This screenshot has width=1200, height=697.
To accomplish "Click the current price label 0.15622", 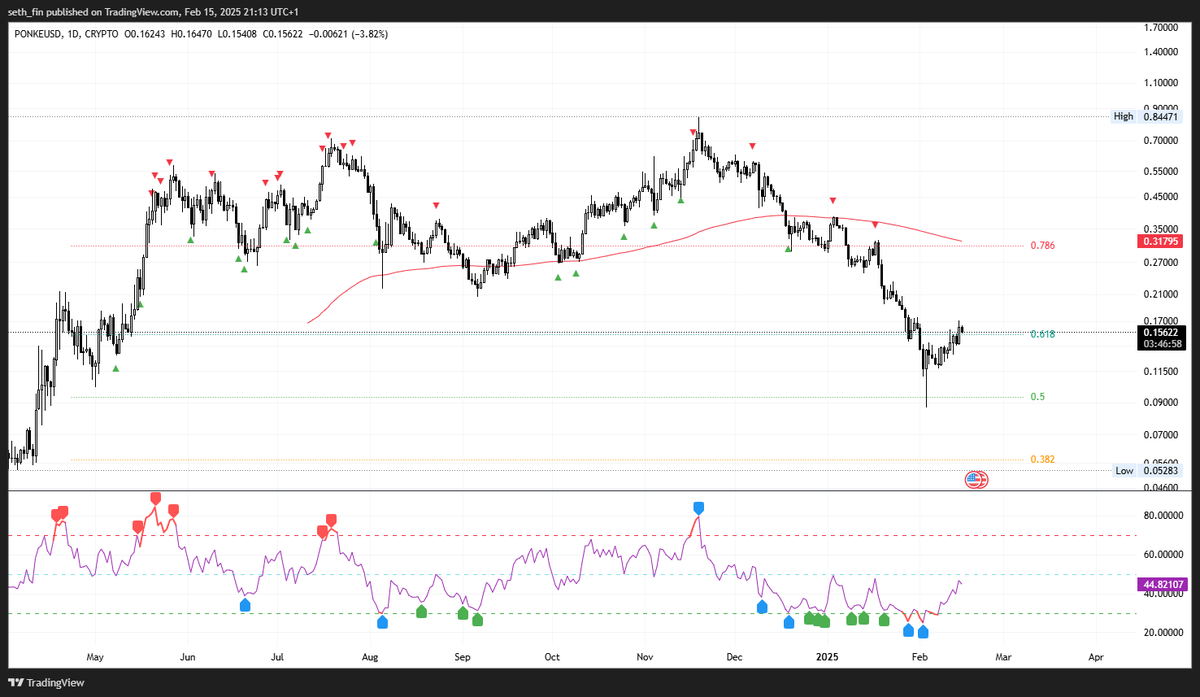I will point(1163,331).
